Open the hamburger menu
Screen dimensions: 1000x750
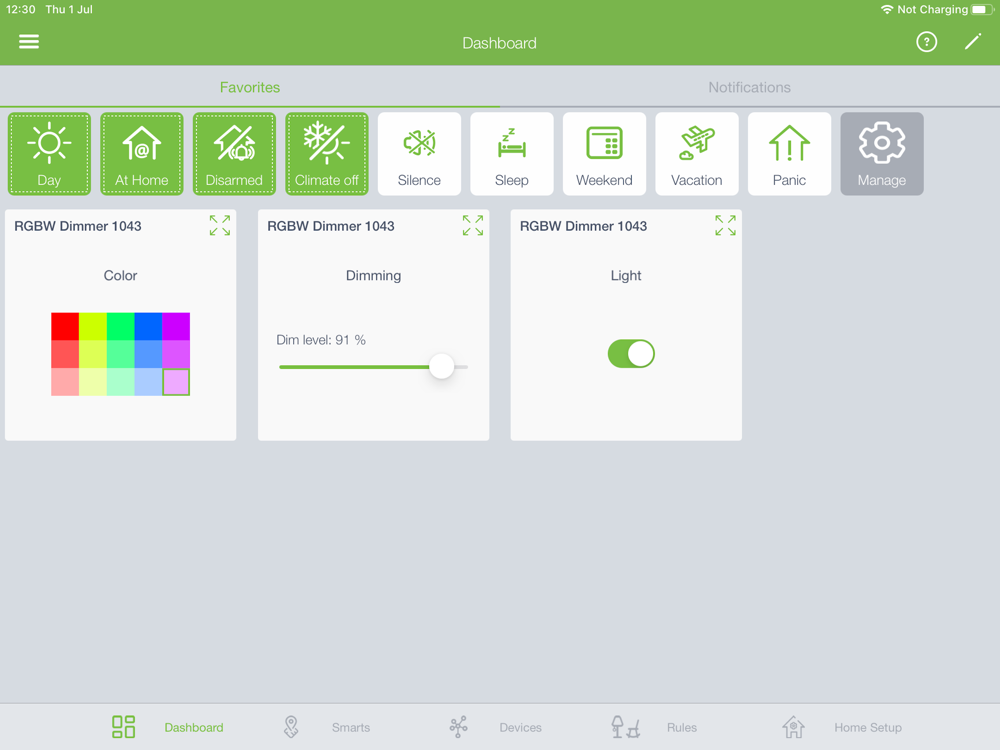tap(29, 41)
